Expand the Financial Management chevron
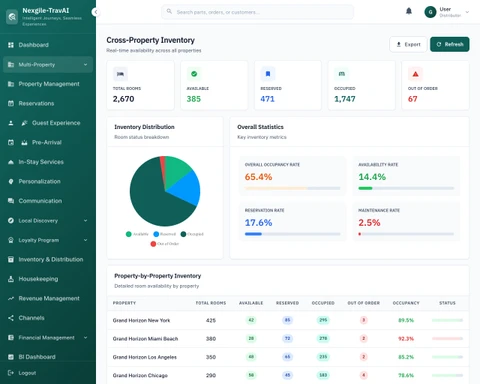The image size is (480, 384). pyautogui.click(x=85, y=337)
